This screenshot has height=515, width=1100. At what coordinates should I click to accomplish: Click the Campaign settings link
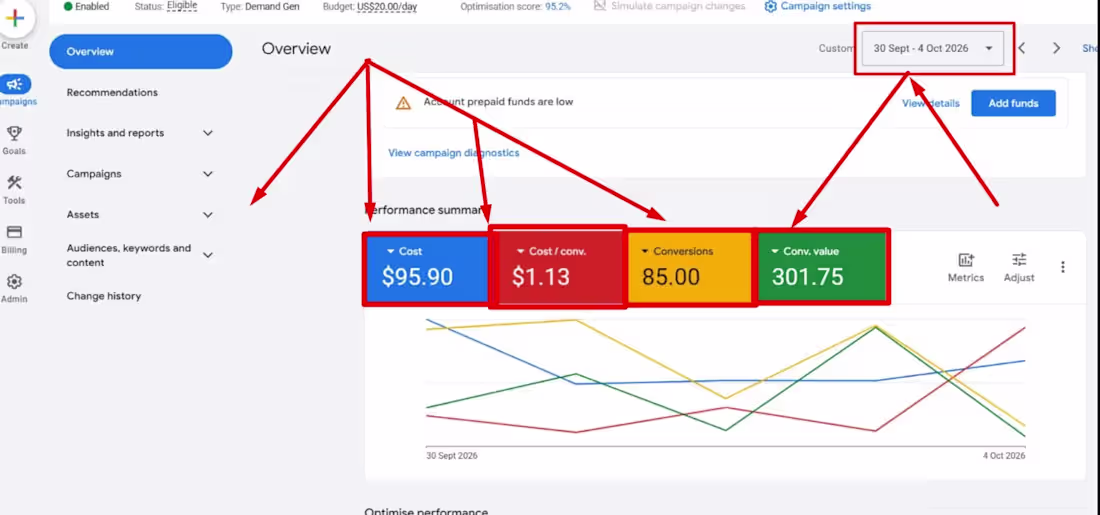coord(826,6)
